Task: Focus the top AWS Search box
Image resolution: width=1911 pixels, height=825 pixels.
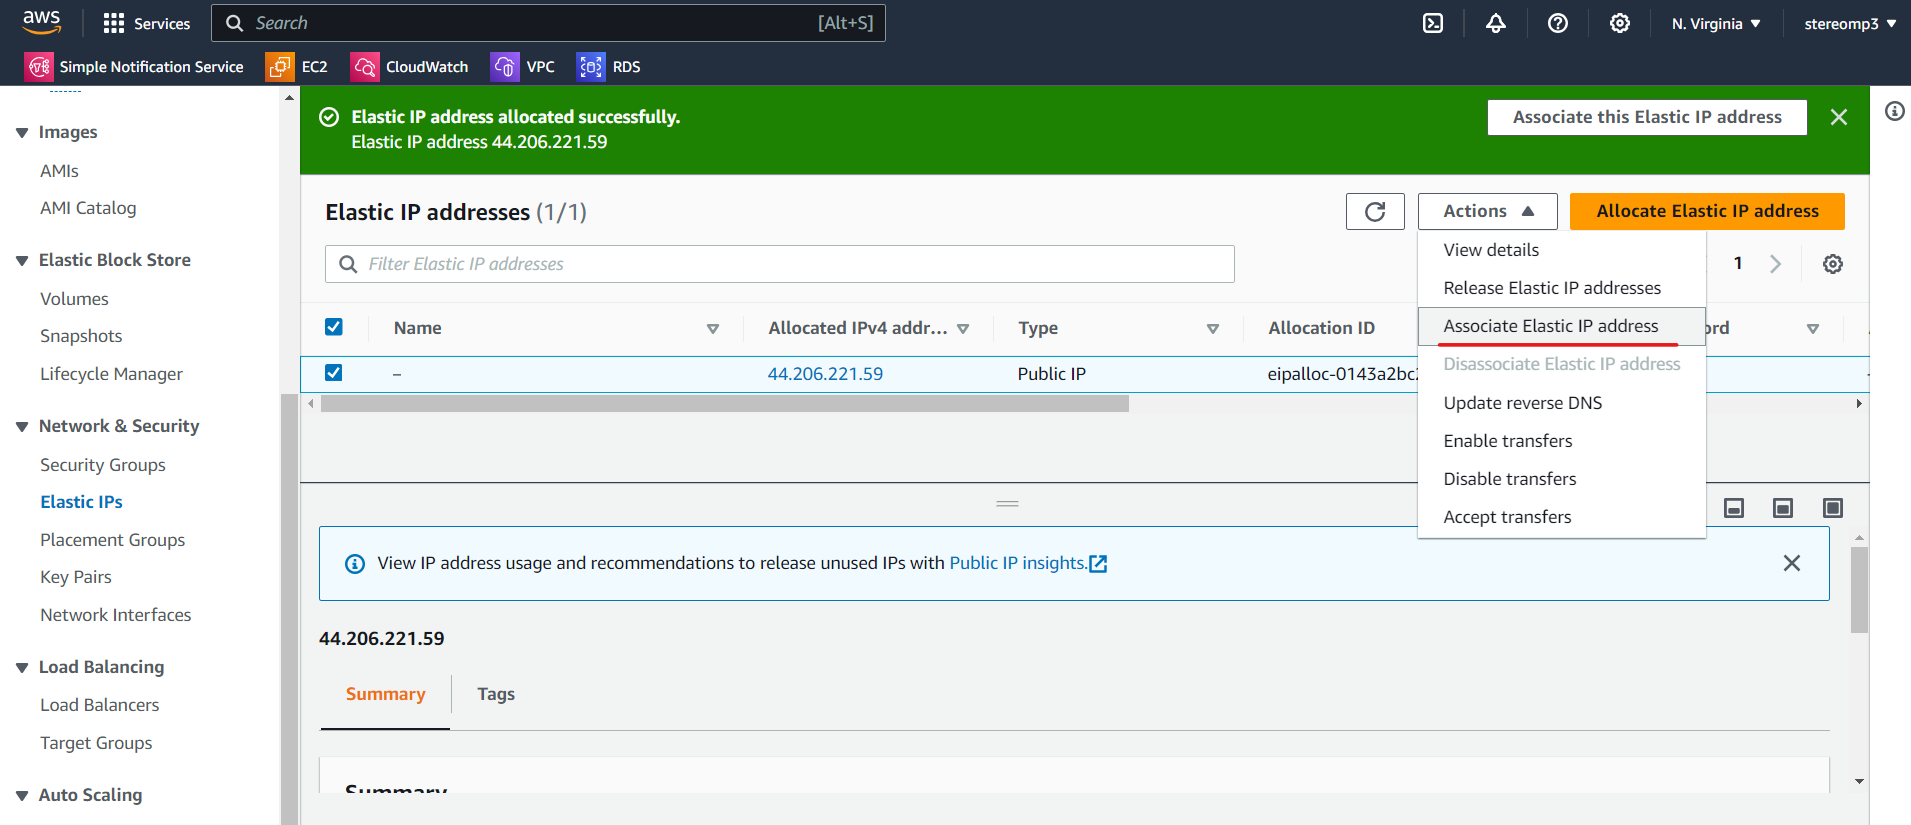Action: point(548,23)
